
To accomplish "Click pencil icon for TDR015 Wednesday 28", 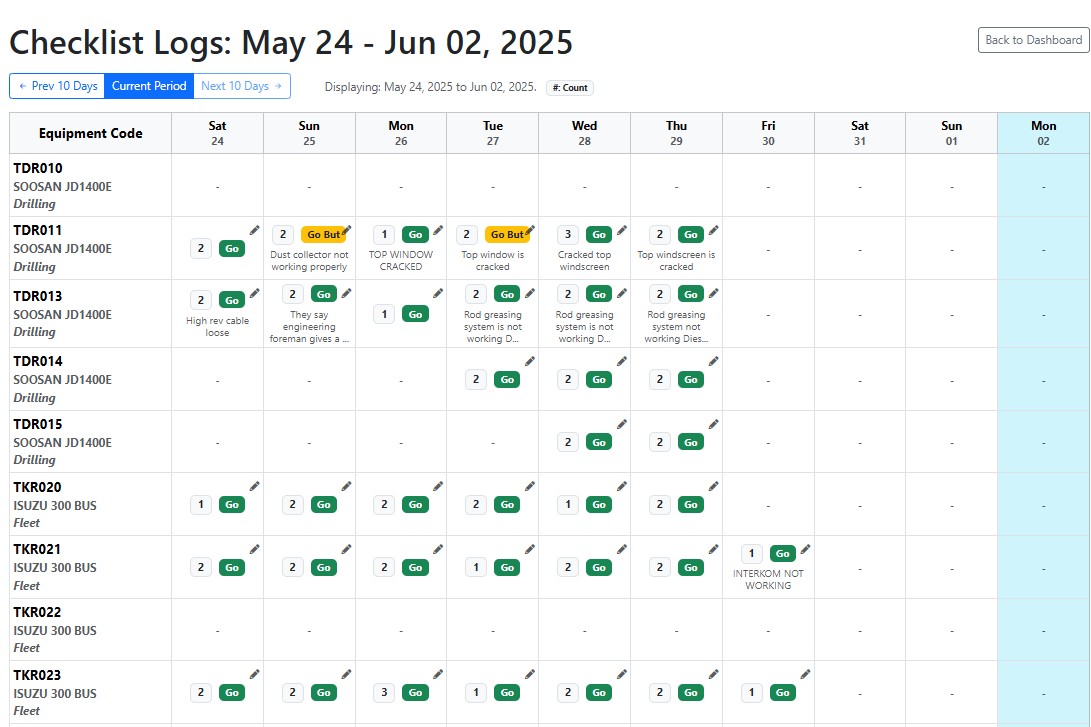I will click(x=622, y=424).
